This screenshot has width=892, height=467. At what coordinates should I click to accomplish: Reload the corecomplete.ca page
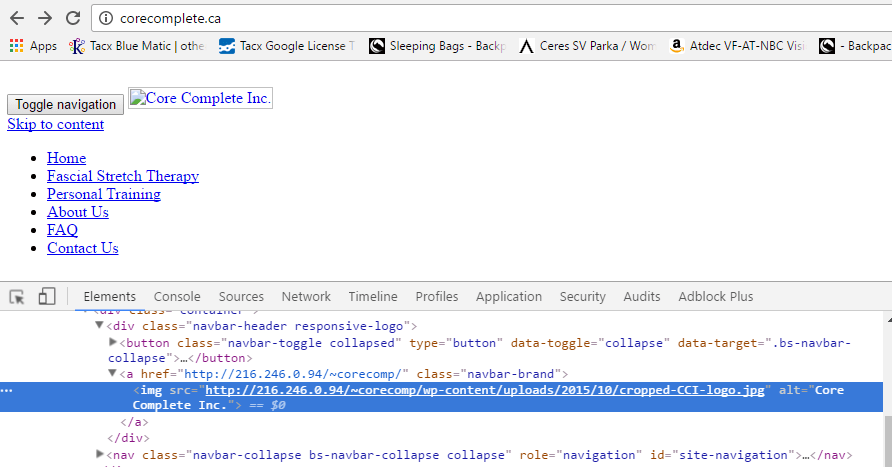pyautogui.click(x=73, y=18)
